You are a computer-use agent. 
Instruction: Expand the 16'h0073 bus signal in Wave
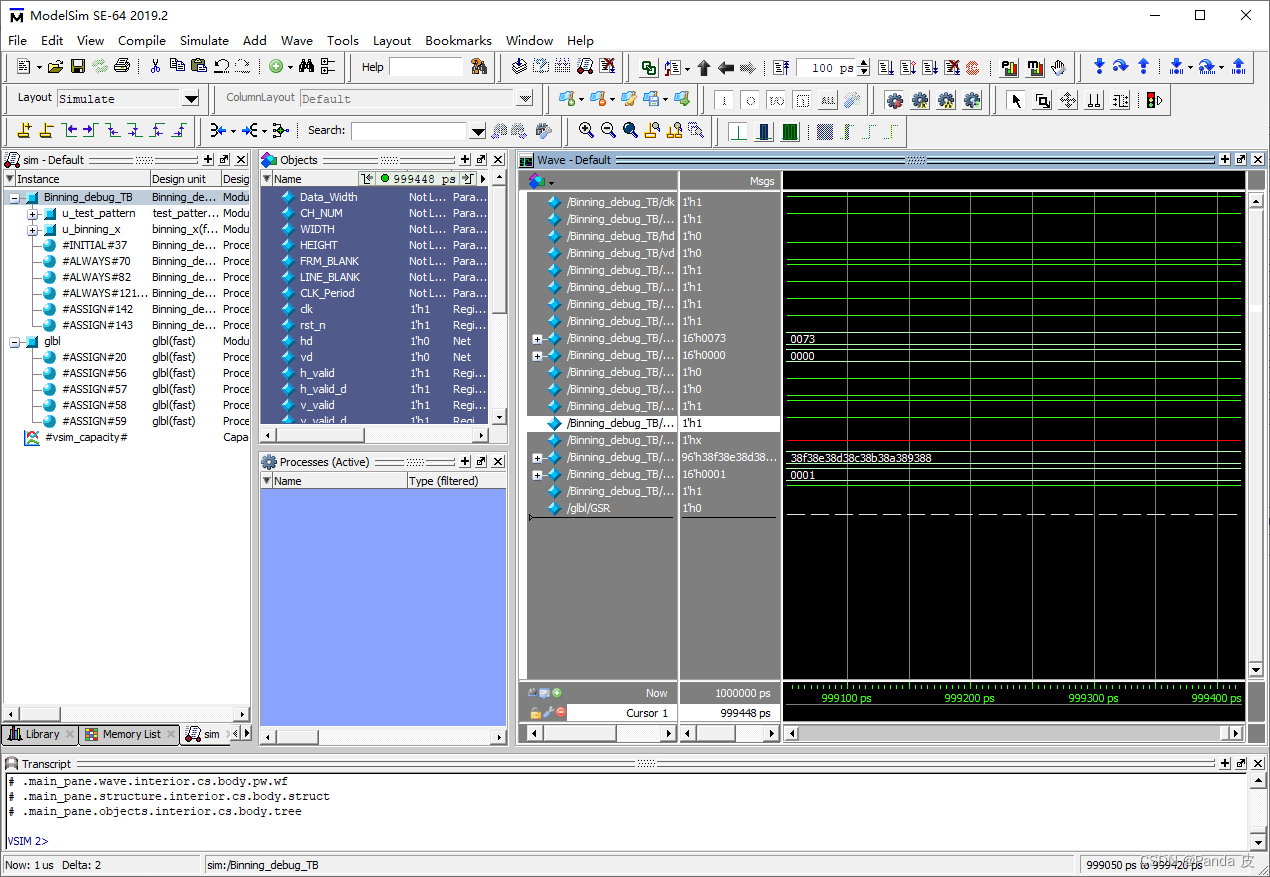(x=538, y=339)
